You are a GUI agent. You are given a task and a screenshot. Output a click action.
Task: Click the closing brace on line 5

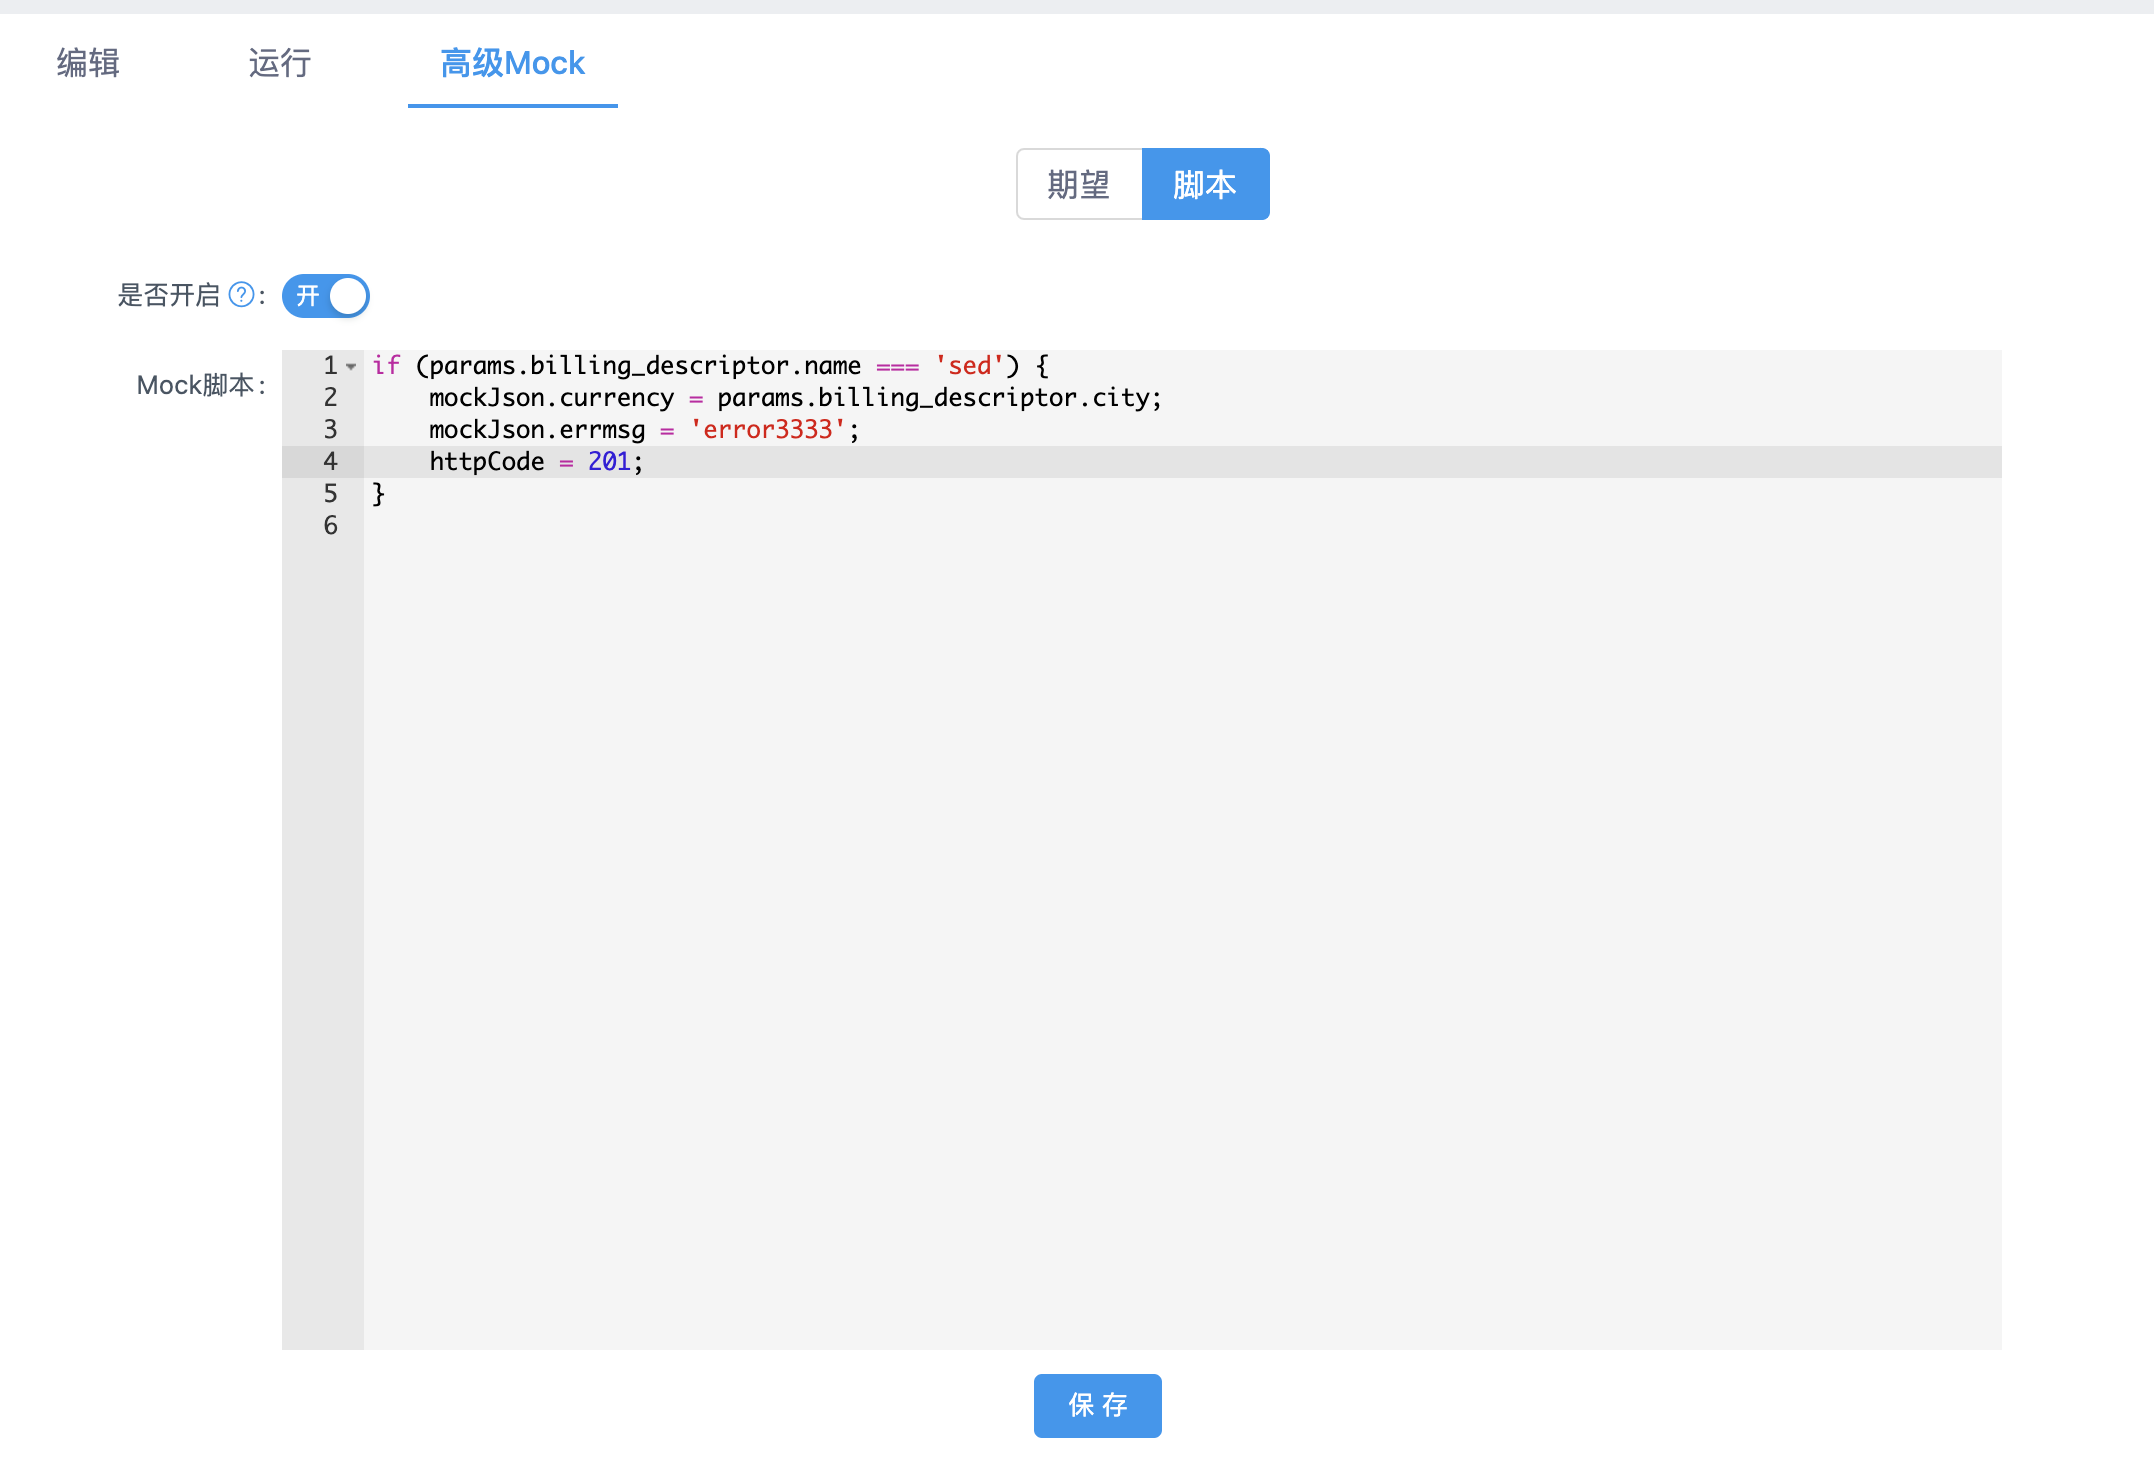(x=378, y=494)
